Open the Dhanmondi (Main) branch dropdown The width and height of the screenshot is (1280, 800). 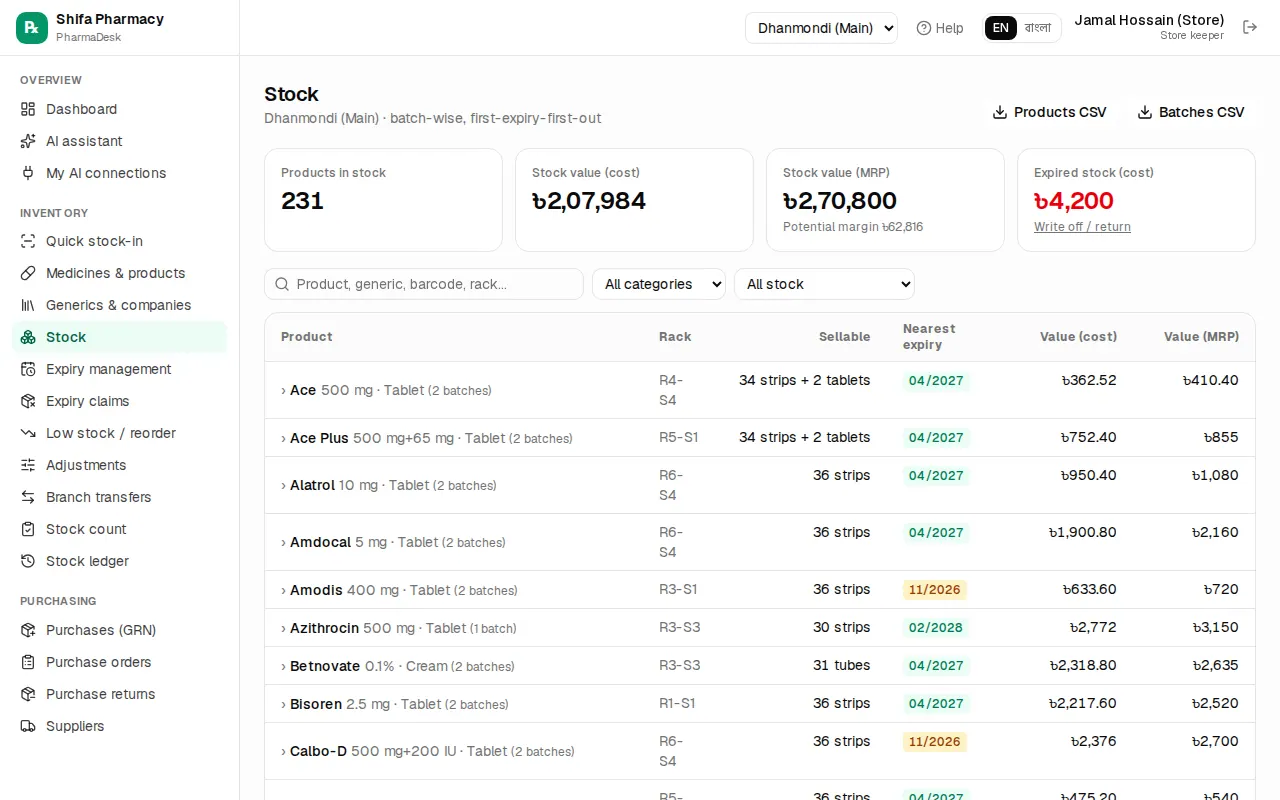click(821, 28)
